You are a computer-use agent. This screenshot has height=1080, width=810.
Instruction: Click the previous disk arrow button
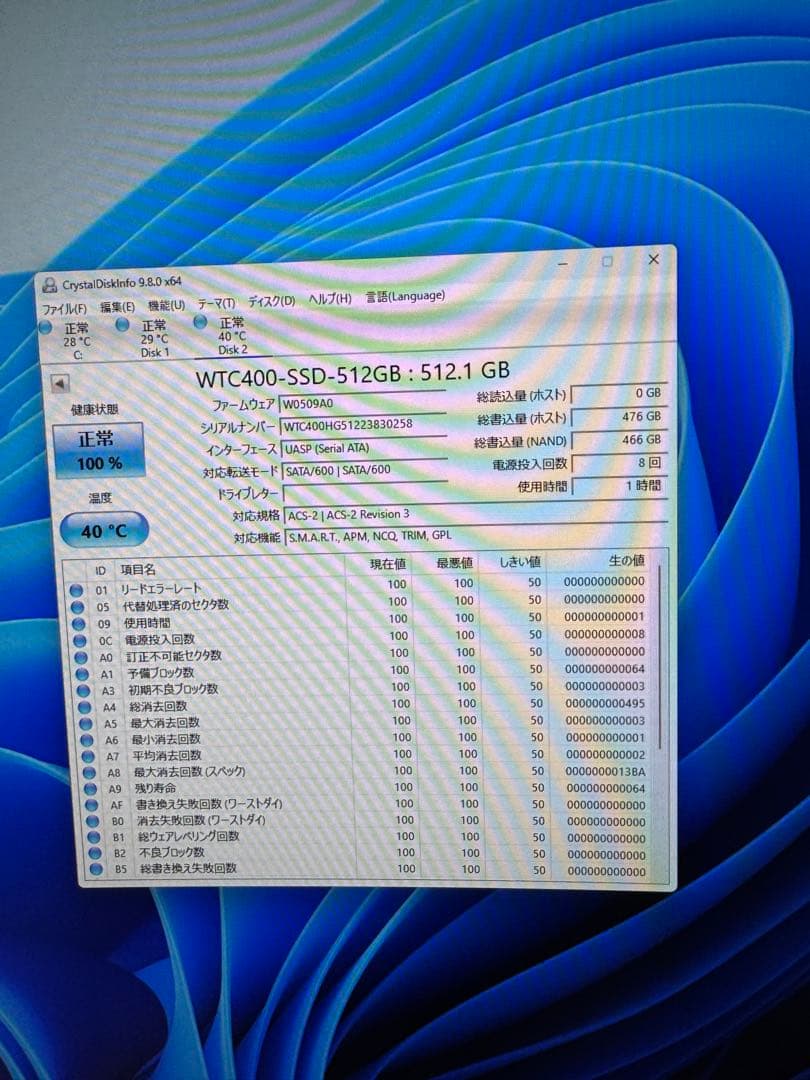pyautogui.click(x=61, y=384)
